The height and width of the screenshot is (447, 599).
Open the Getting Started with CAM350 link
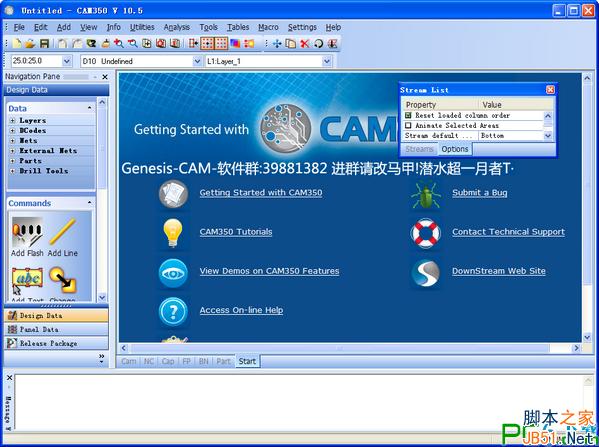tap(261, 193)
